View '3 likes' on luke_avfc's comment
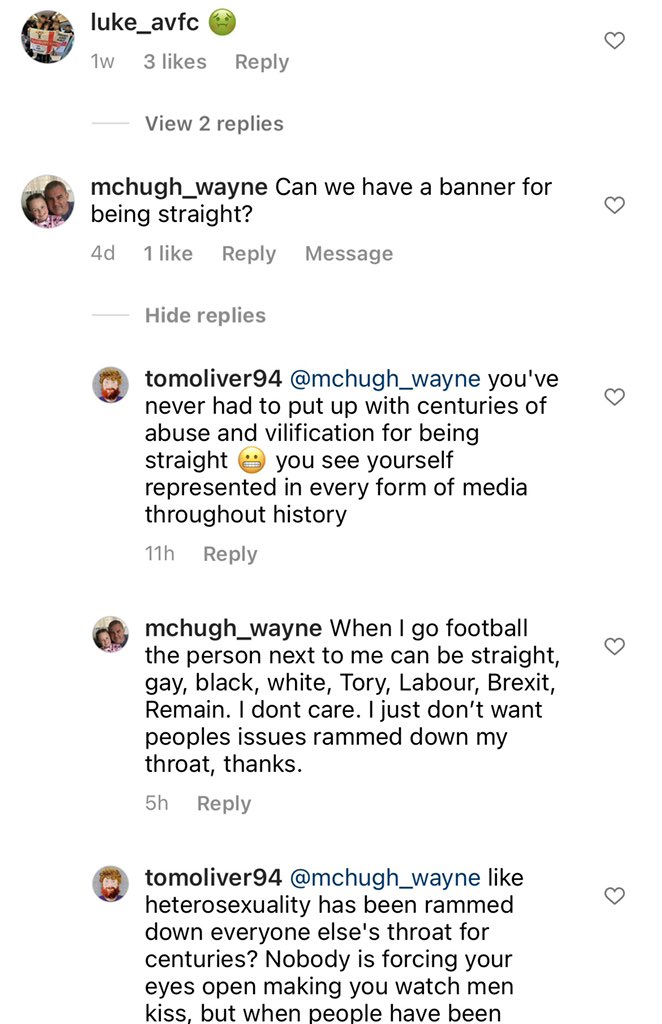Viewport: 662px width, 1024px height. point(175,62)
